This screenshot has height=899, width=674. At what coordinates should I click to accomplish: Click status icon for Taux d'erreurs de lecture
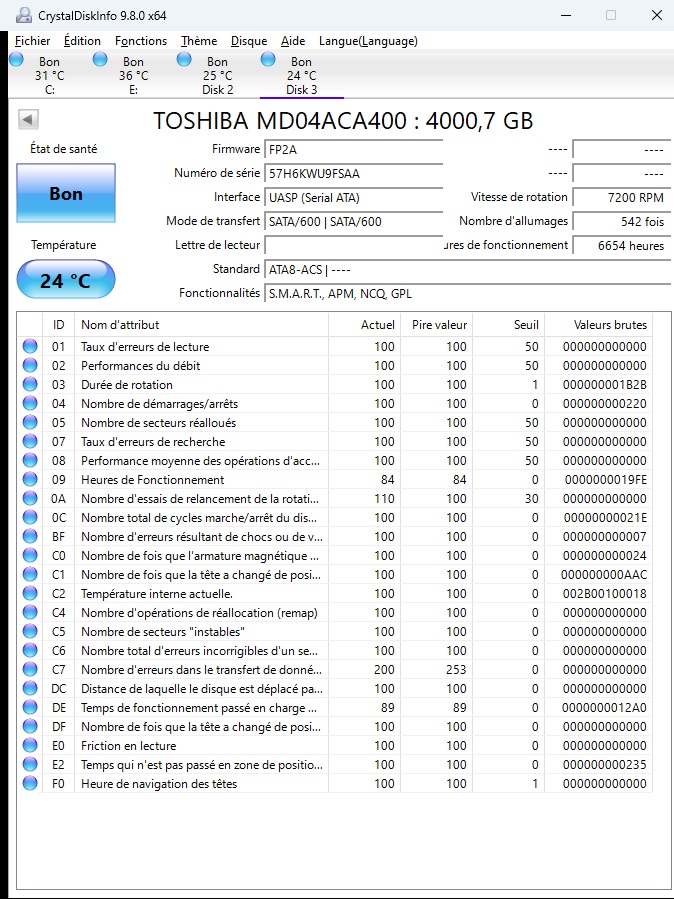coord(30,346)
